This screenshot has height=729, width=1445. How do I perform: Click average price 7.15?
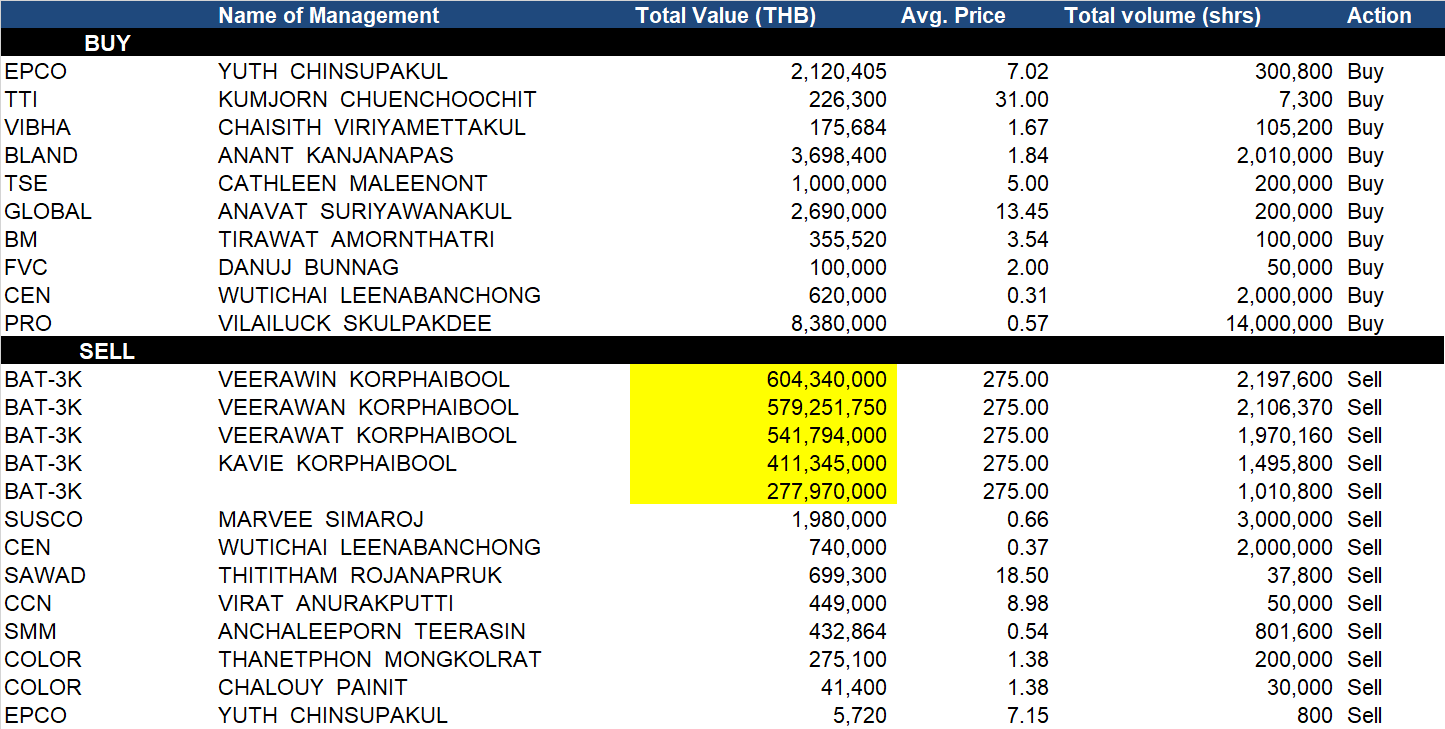pyautogui.click(x=1029, y=715)
